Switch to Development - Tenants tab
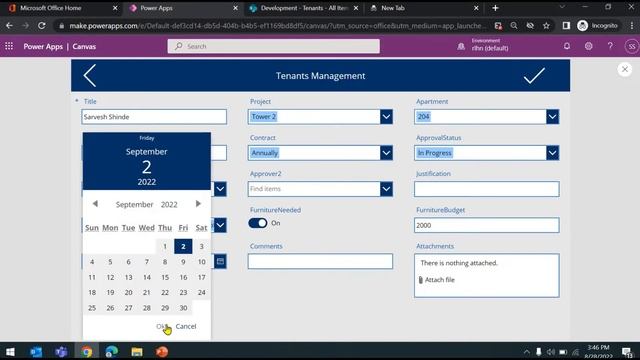 coord(304,8)
